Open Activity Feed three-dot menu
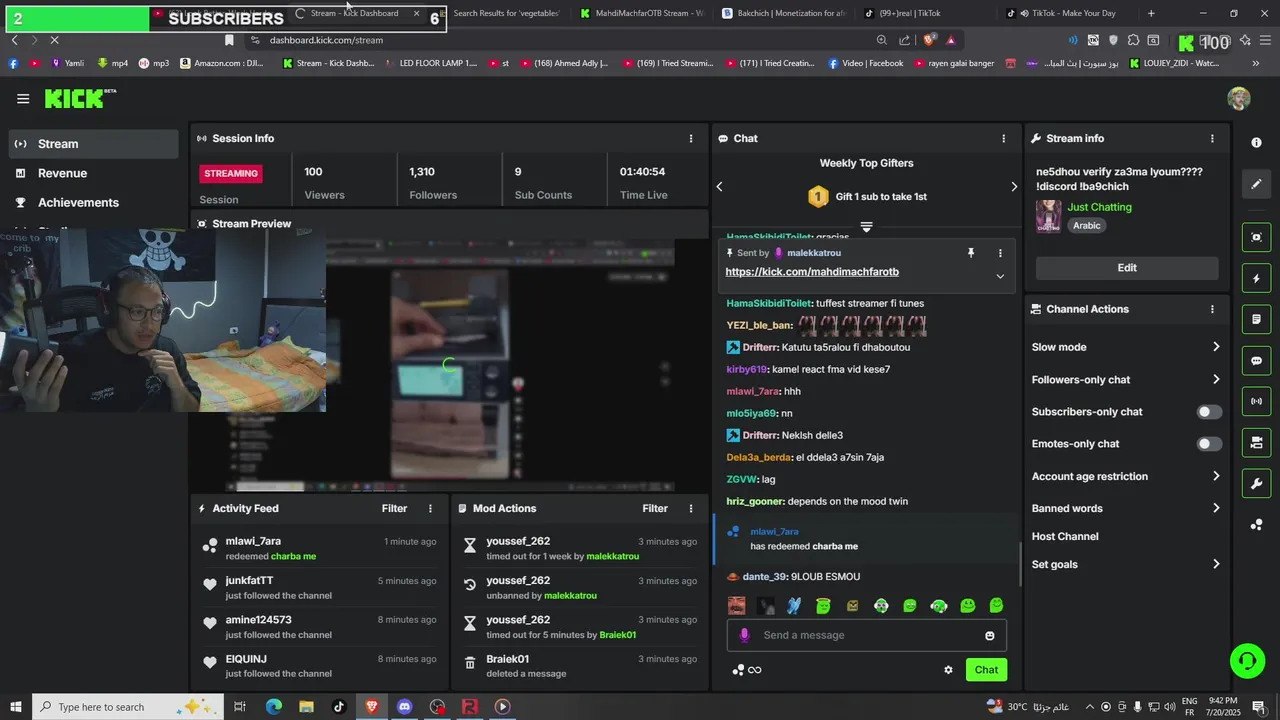This screenshot has width=1280, height=720. (x=430, y=508)
